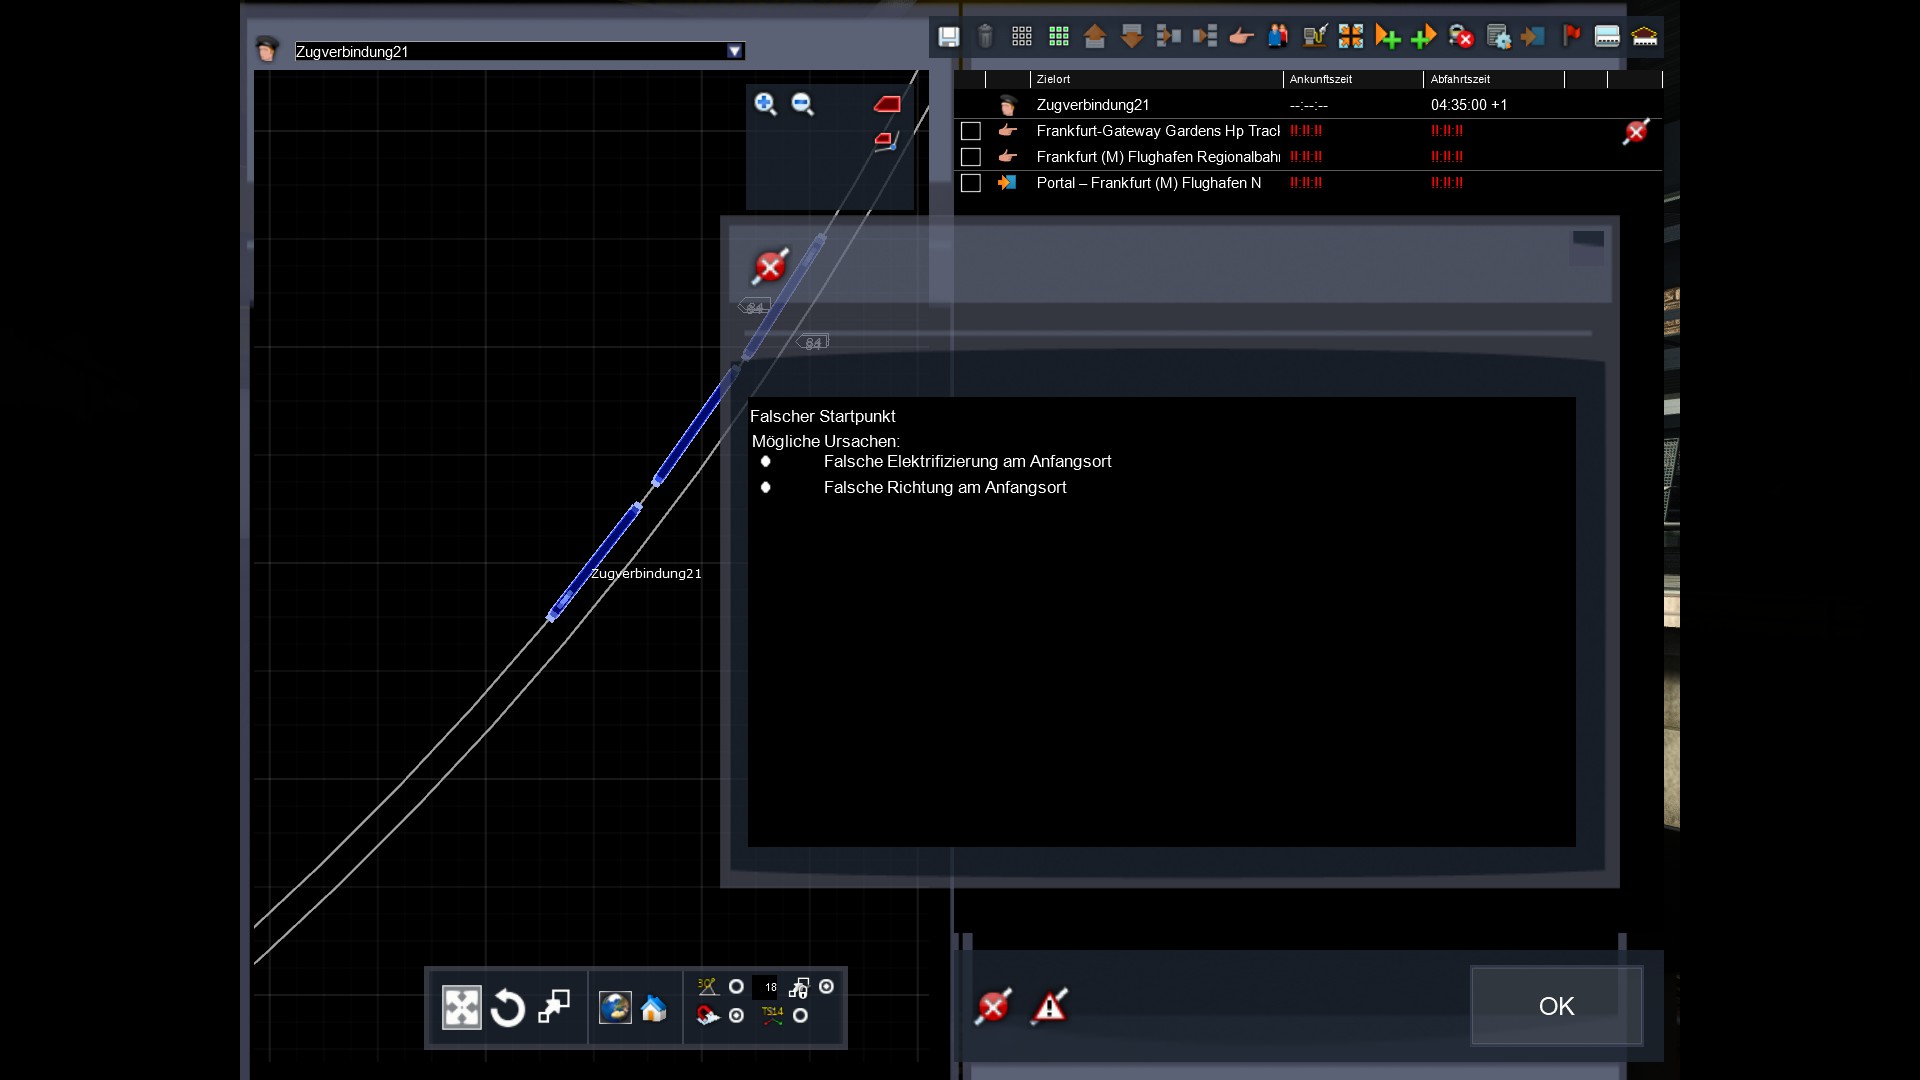Zoom in on the 2D map
The height and width of the screenshot is (1080, 1920).
pos(765,104)
